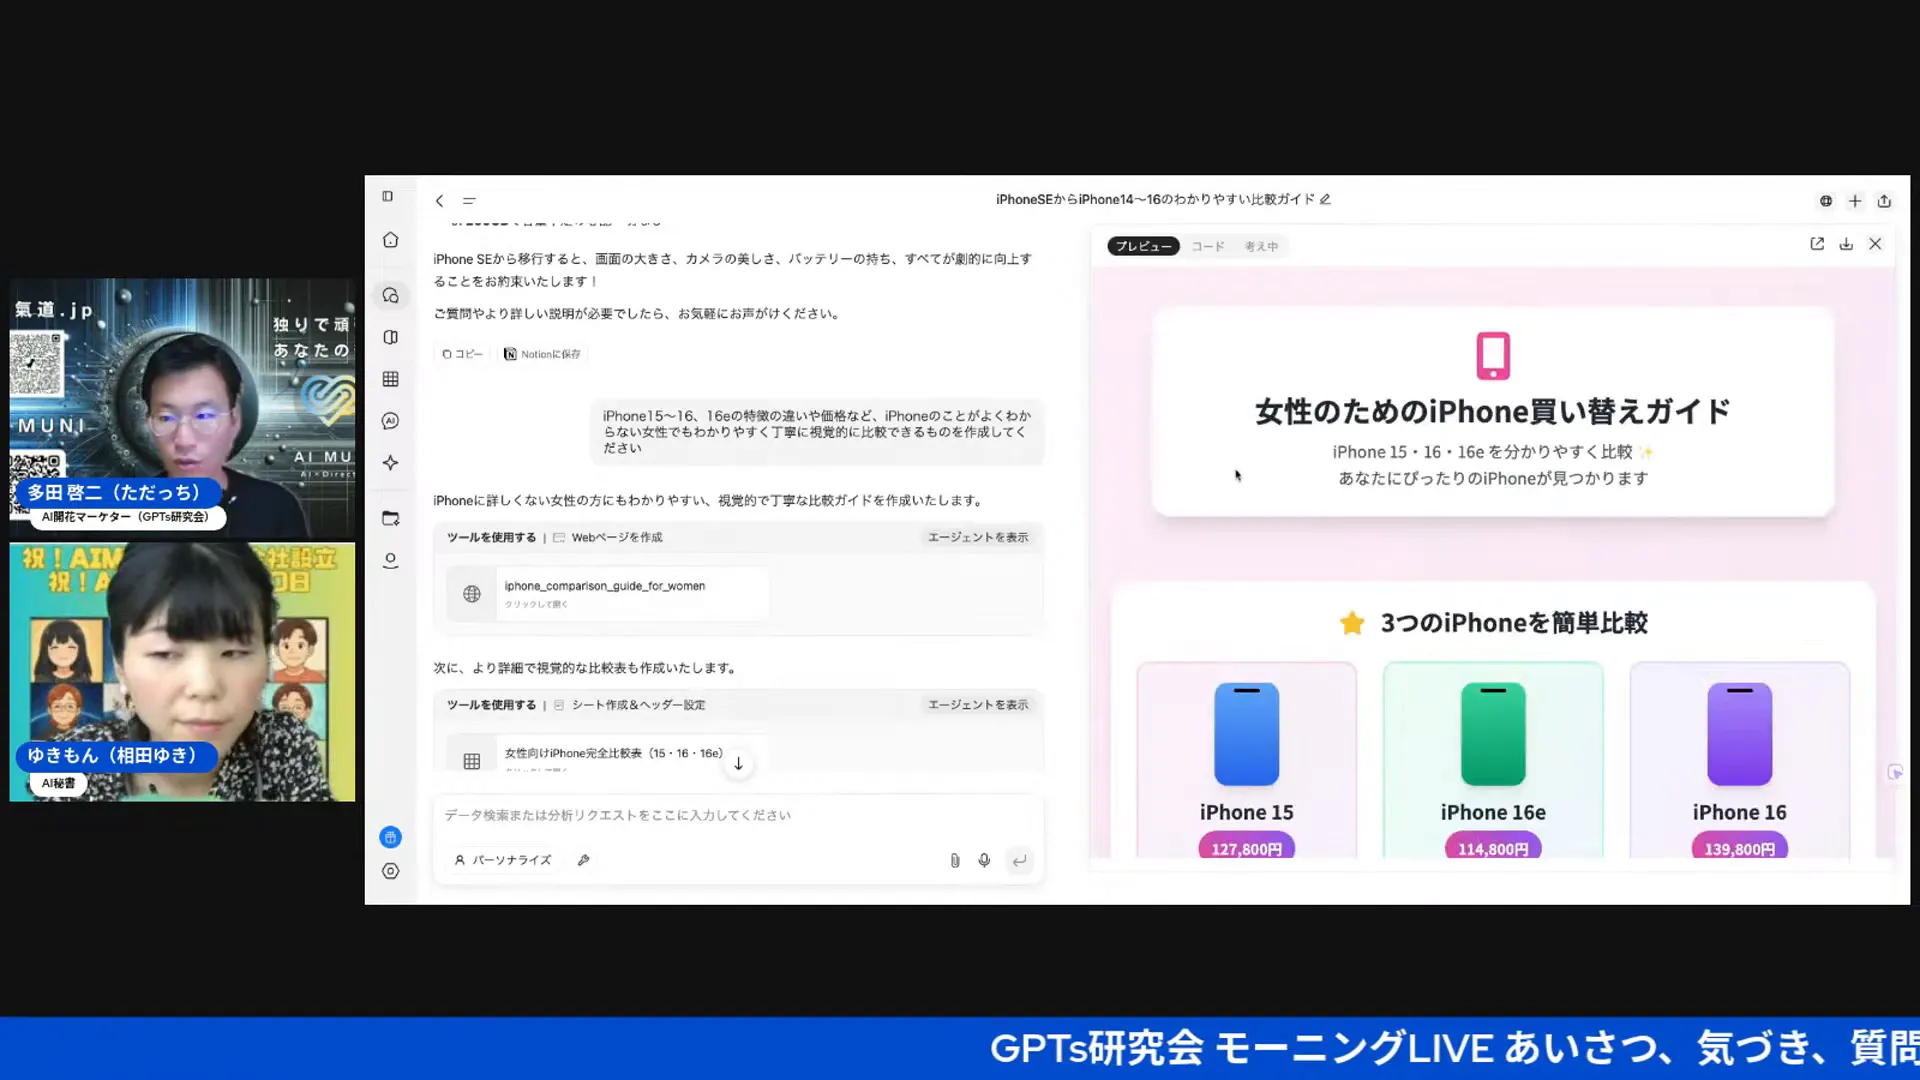Click the Notionに保存 button
Image resolution: width=1920 pixels, height=1080 pixels.
(x=543, y=354)
